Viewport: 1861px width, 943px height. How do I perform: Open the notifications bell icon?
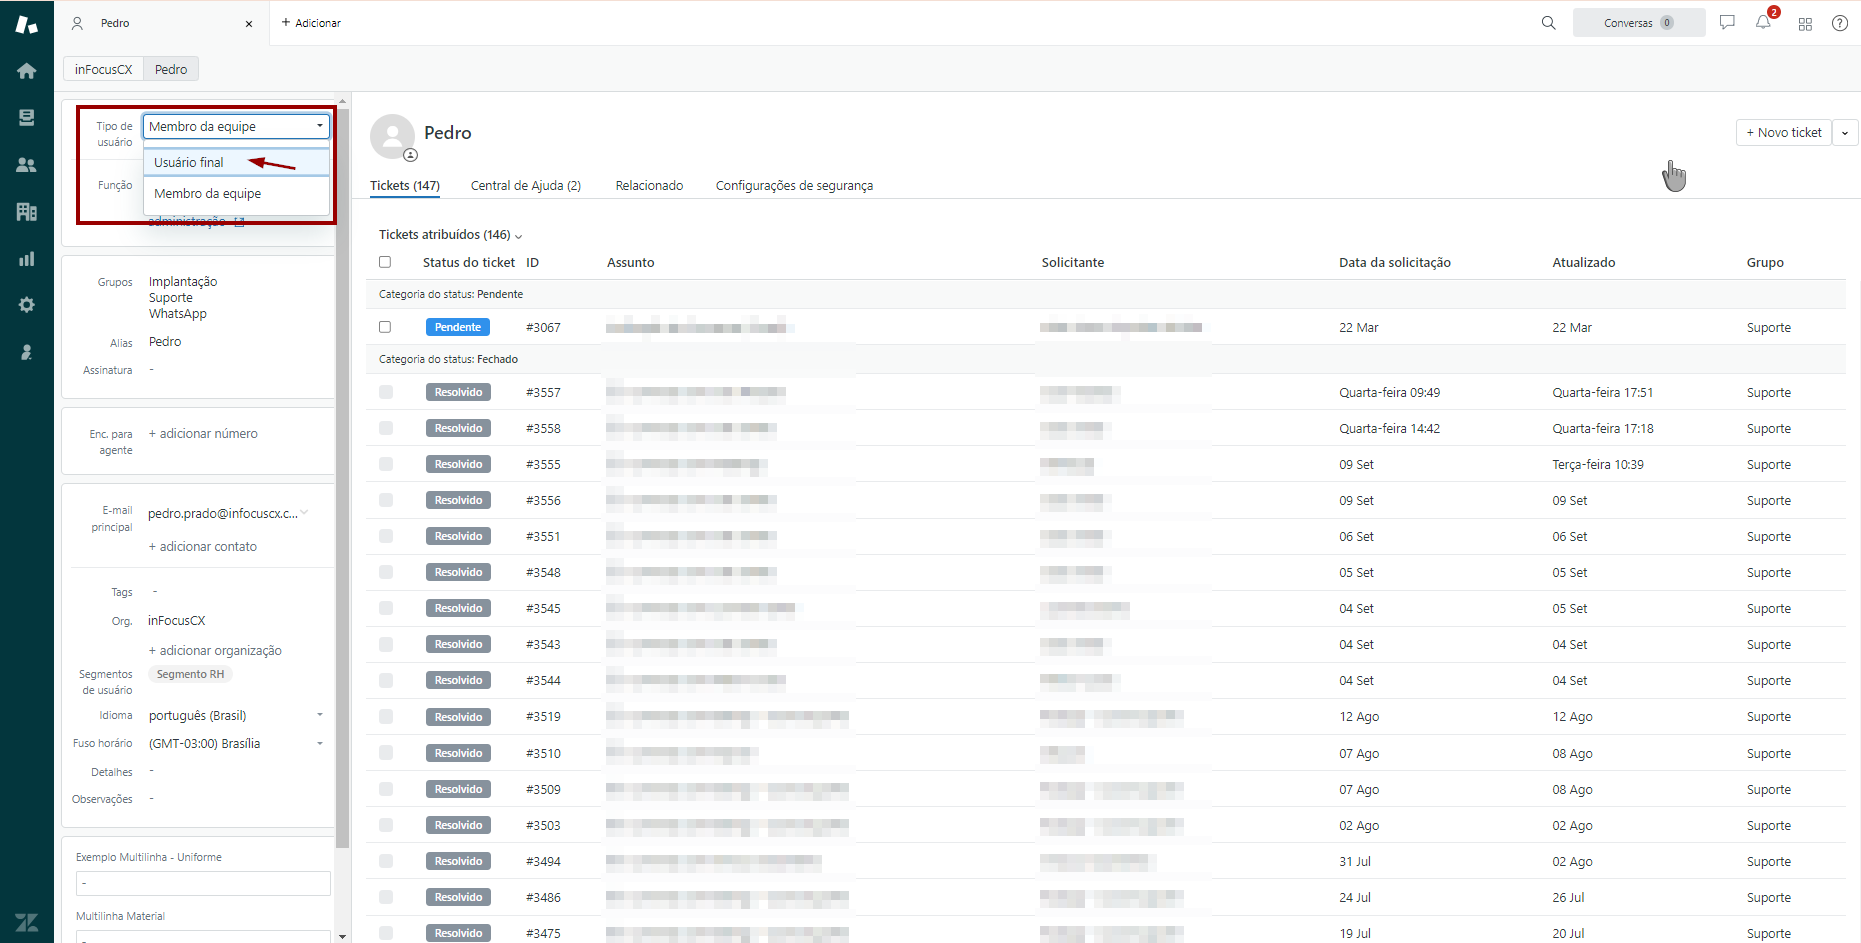[1763, 23]
